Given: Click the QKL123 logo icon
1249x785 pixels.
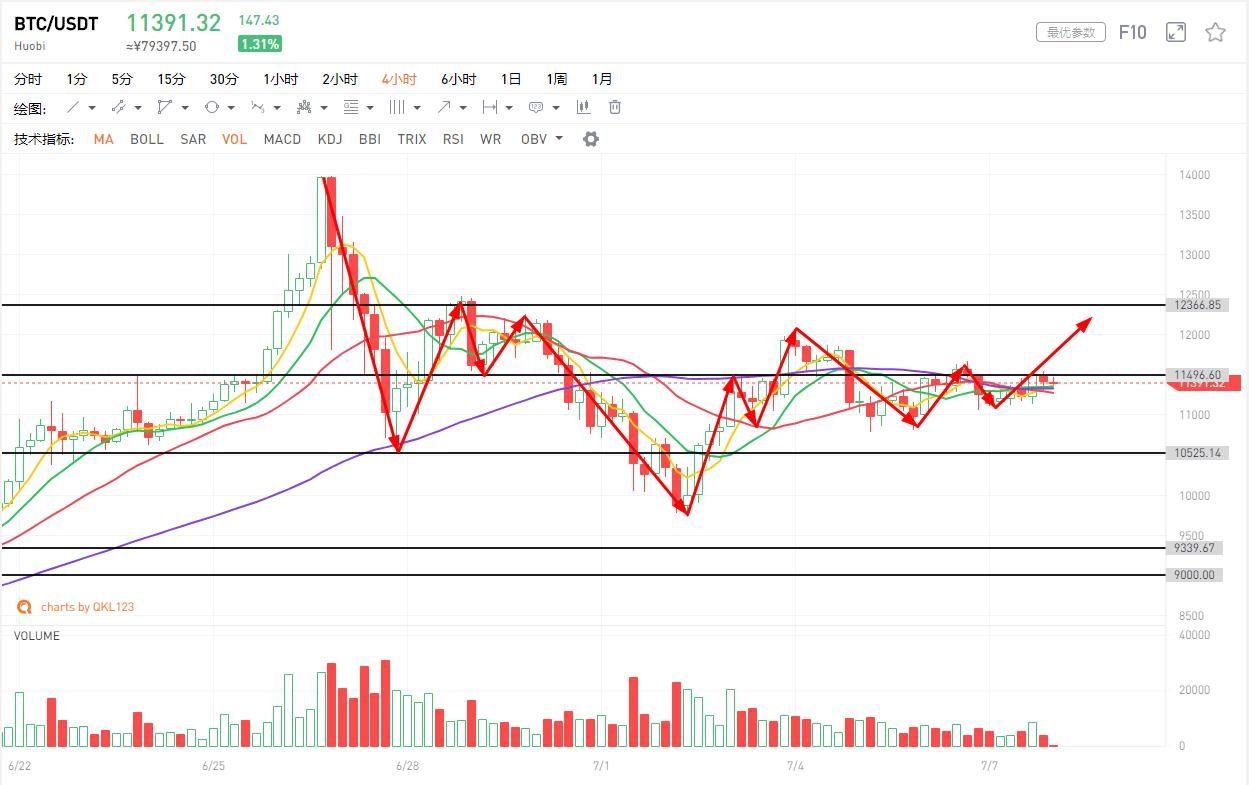Looking at the screenshot, I should (24, 607).
